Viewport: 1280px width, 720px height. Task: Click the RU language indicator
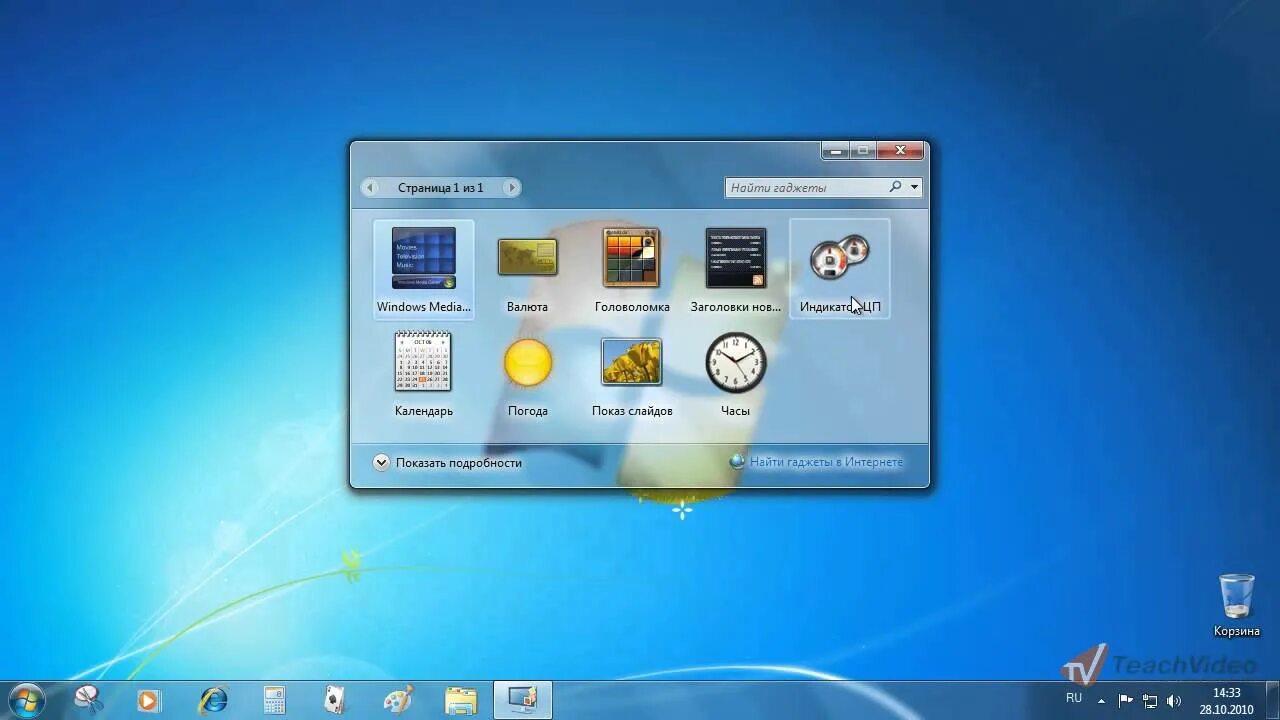[x=1074, y=698]
